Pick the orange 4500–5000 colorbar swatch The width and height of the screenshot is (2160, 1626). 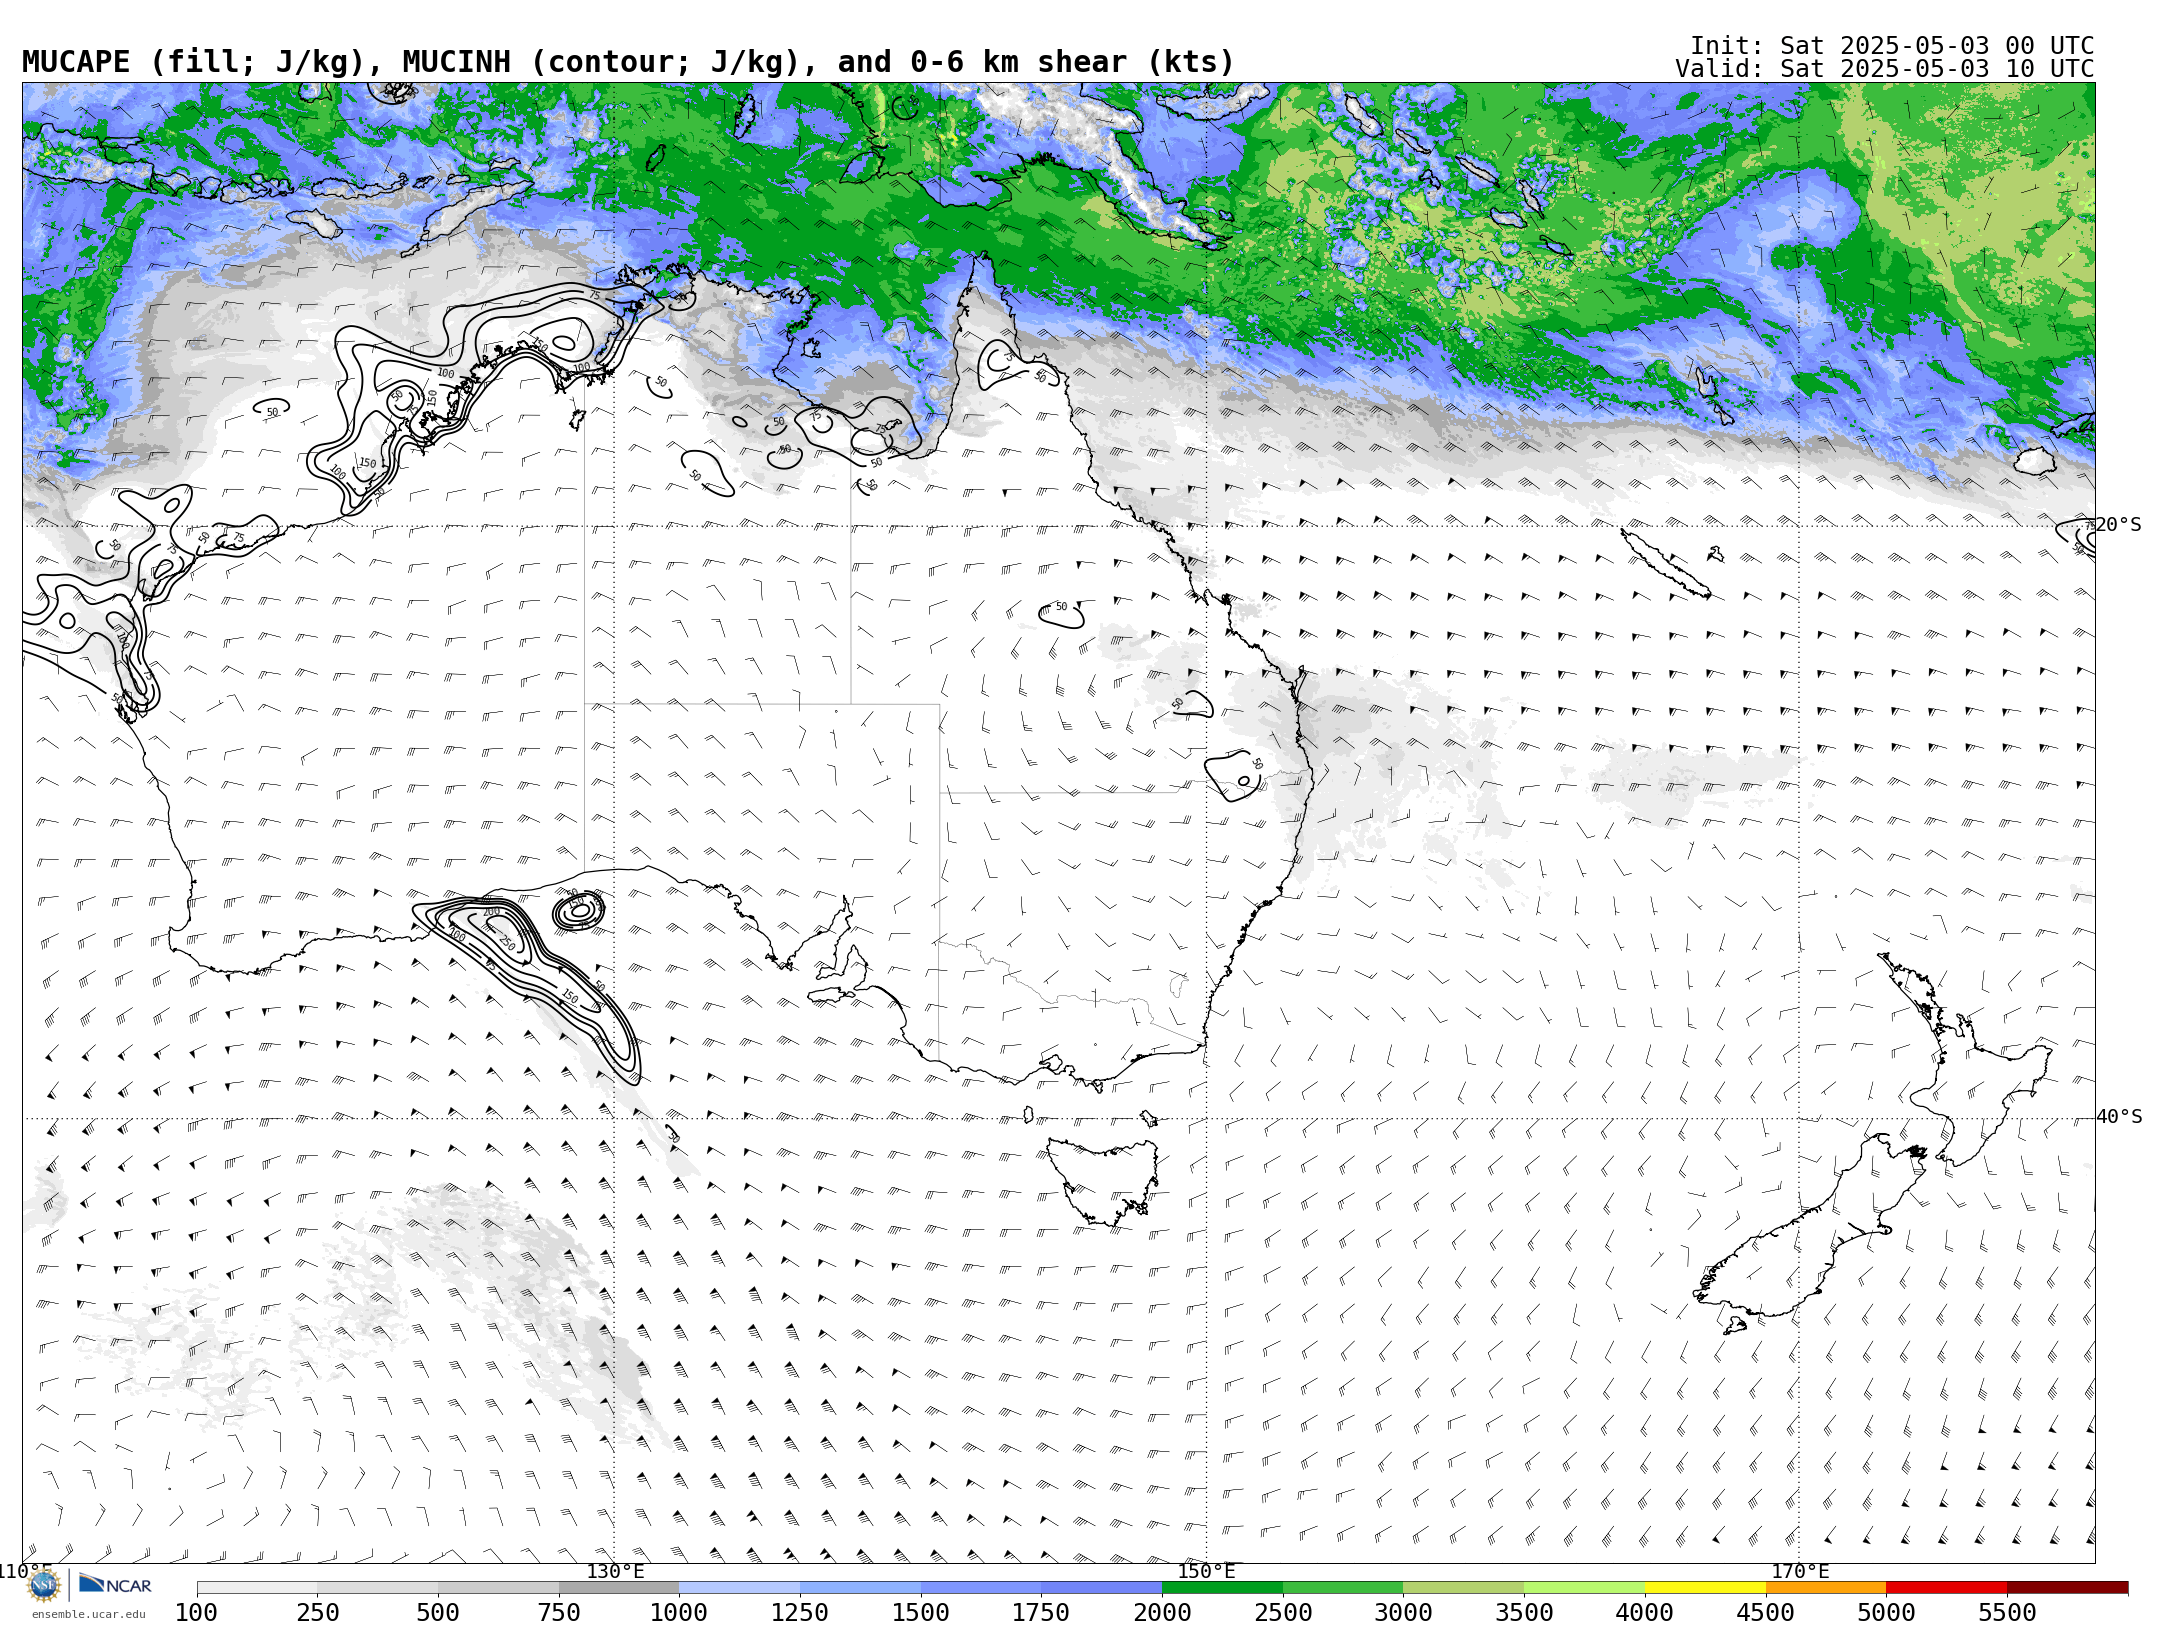pos(1826,1588)
